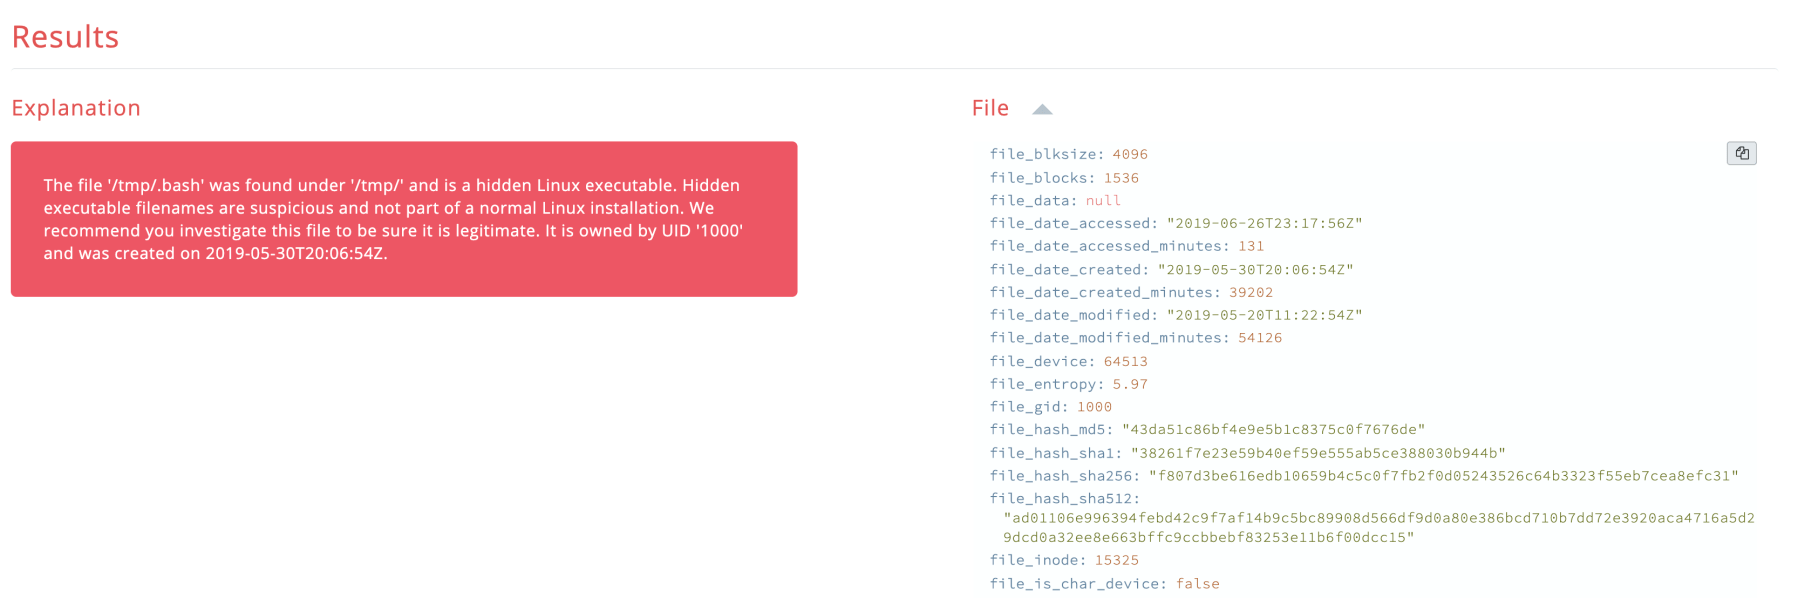Select the file_hash_sha256 value line
The height and width of the screenshot is (598, 1798).
pyautogui.click(x=1364, y=476)
